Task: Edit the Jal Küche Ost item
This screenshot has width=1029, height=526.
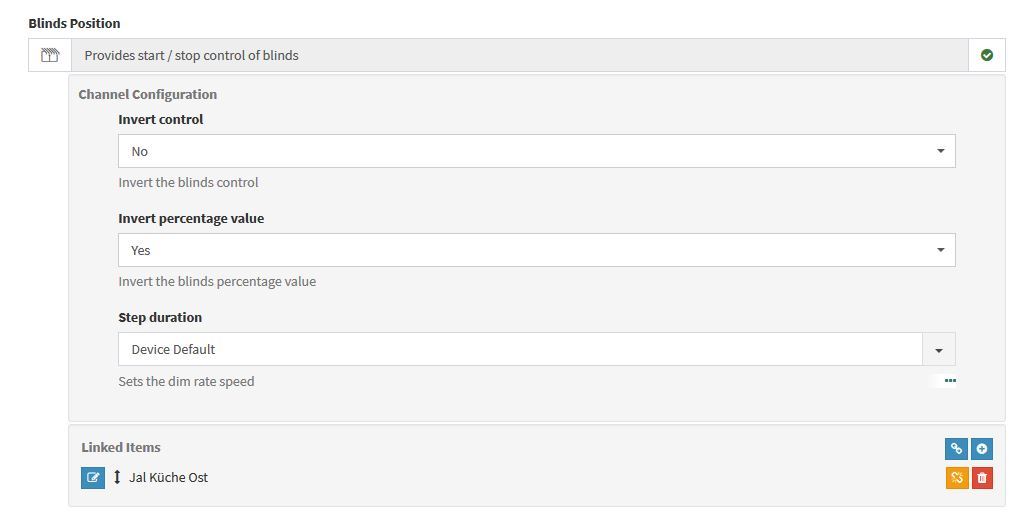Action: (93, 478)
